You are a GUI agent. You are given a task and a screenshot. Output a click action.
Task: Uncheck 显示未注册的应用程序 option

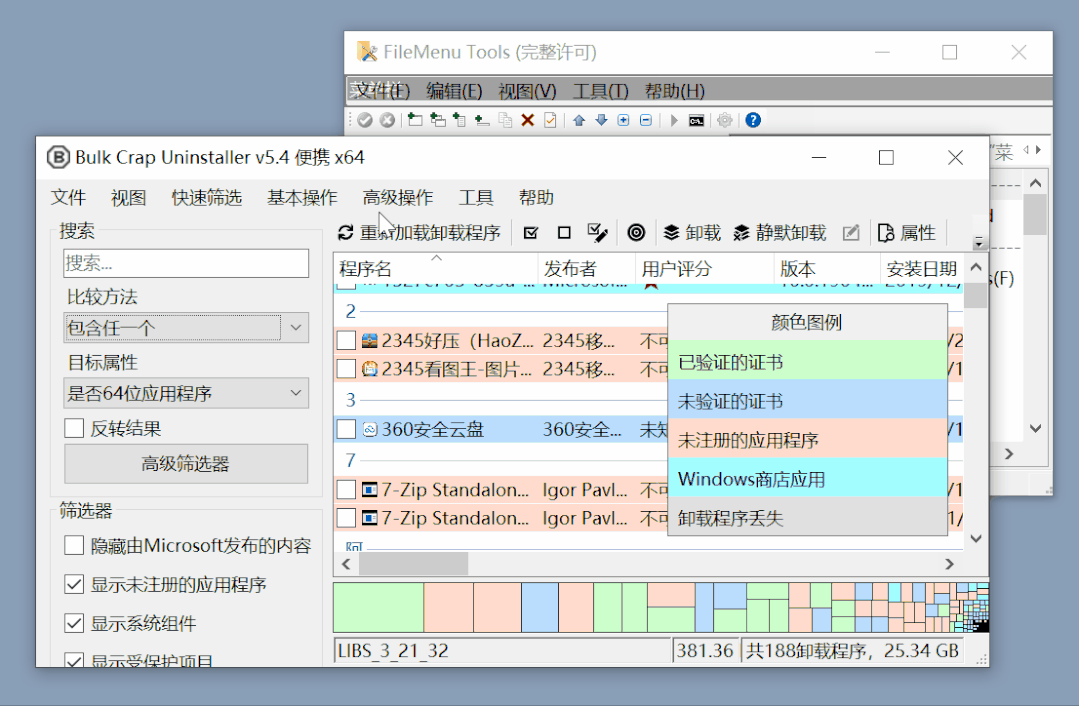(74, 584)
